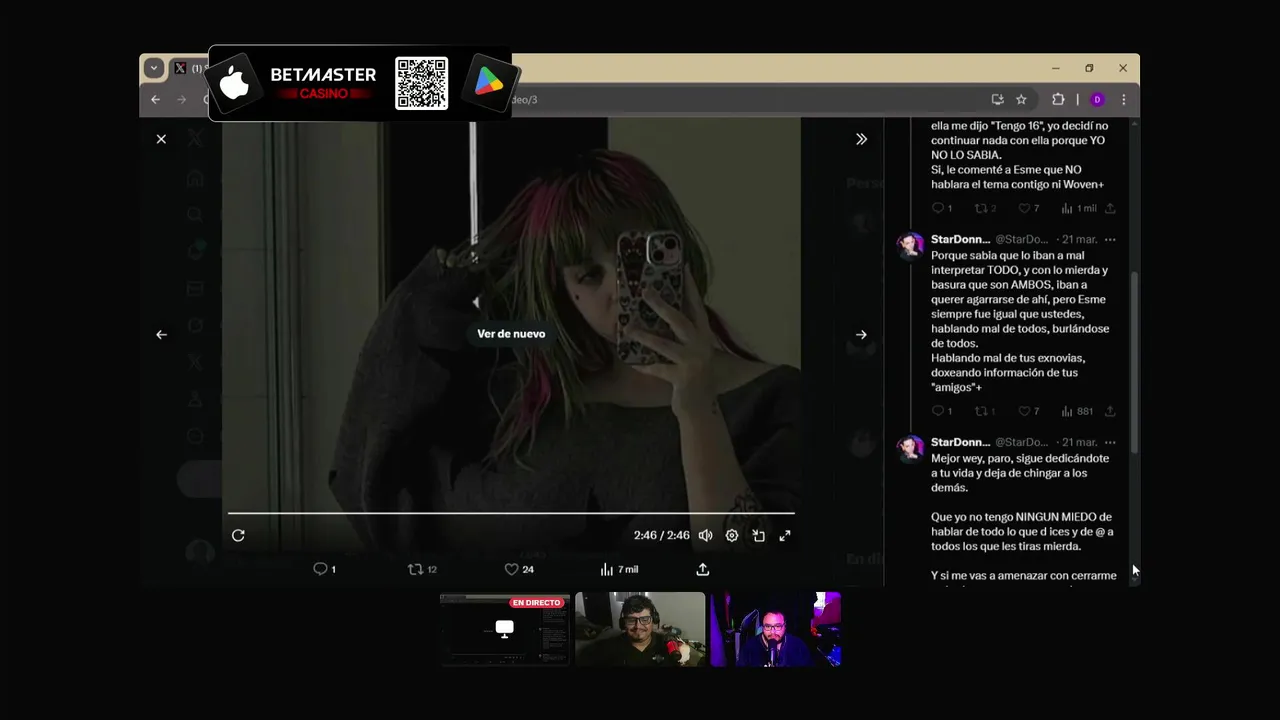The height and width of the screenshot is (720, 1280).
Task: Open more options on the 'Porque sabía' reply
Action: point(1110,240)
